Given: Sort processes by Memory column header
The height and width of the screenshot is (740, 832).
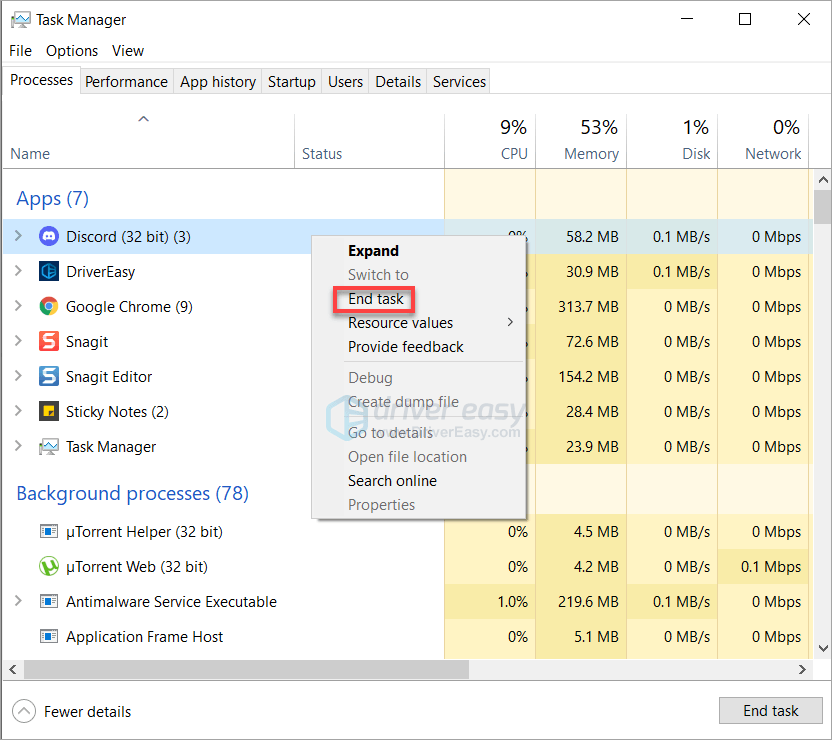Looking at the screenshot, I should 590,154.
